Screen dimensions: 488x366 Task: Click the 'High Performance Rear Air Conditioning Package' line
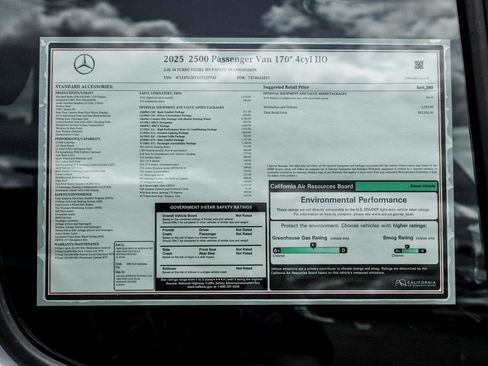178,129
